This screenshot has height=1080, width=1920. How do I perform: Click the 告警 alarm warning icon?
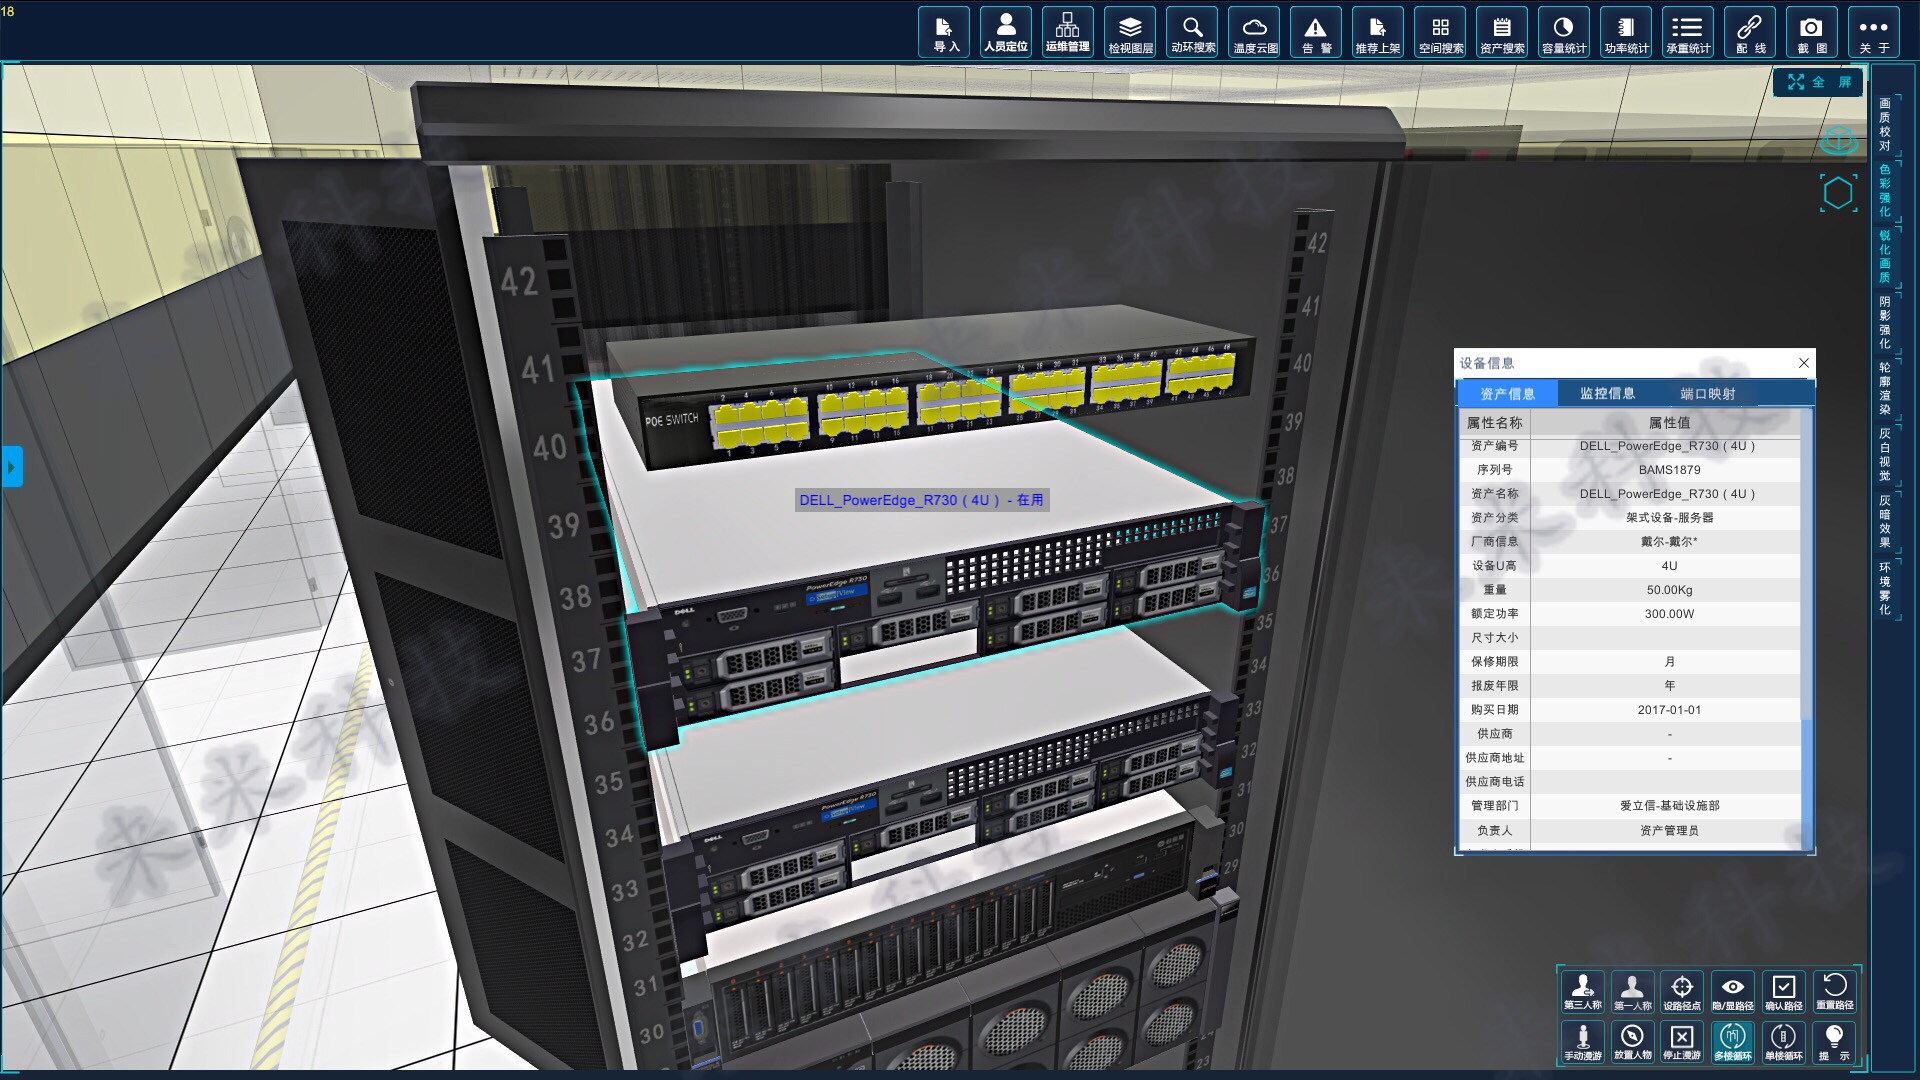pyautogui.click(x=1316, y=33)
